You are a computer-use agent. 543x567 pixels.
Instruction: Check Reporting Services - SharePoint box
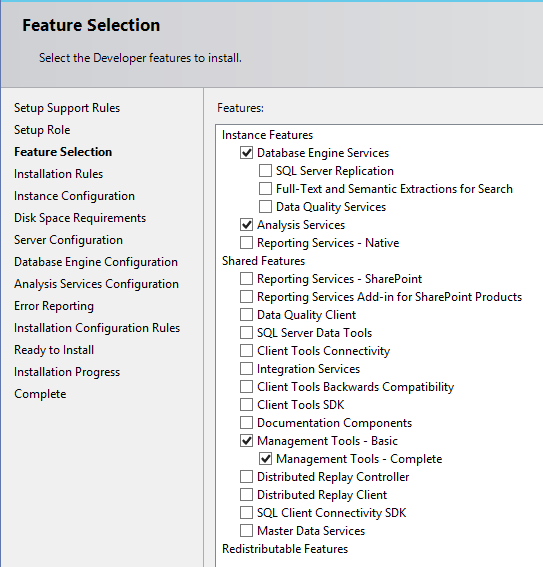(247, 279)
